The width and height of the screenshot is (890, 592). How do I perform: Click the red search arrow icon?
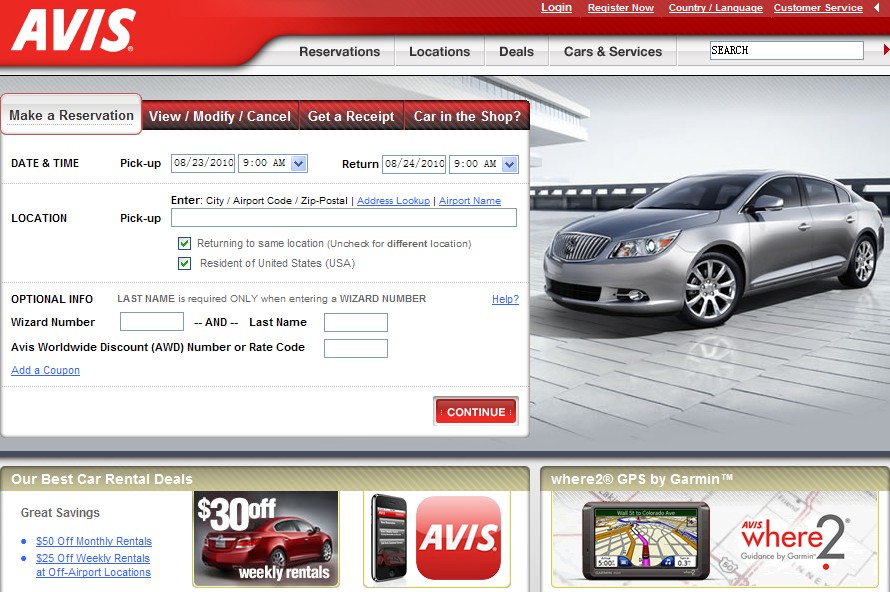coord(885,50)
